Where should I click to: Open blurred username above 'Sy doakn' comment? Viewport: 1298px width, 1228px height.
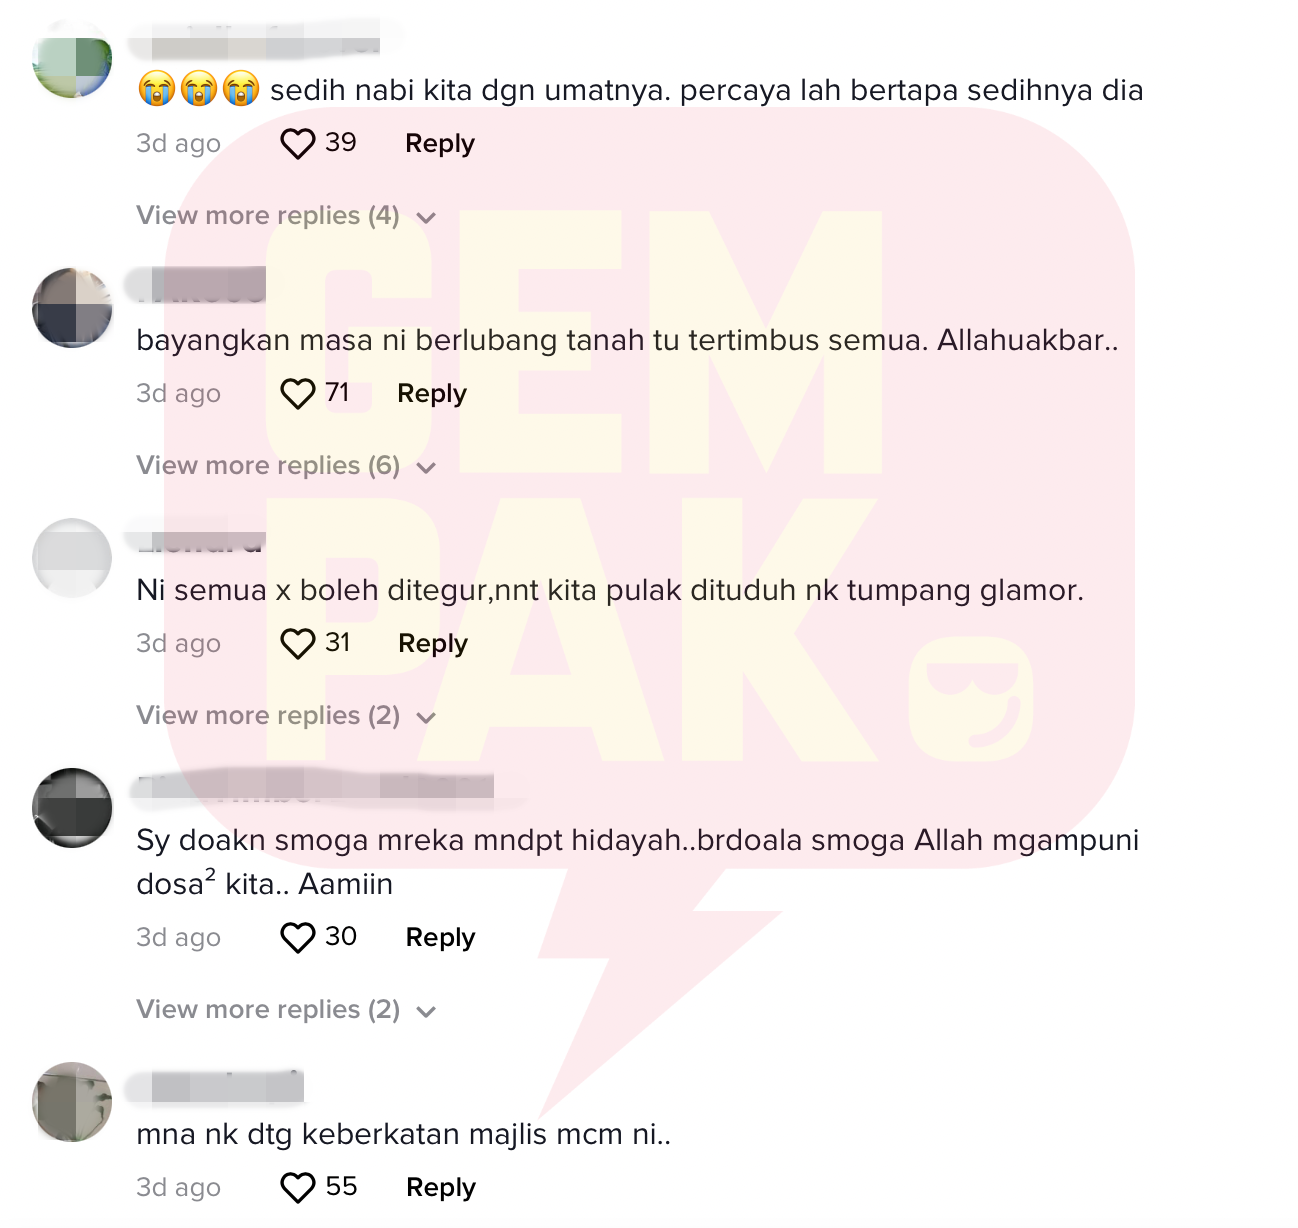(314, 787)
